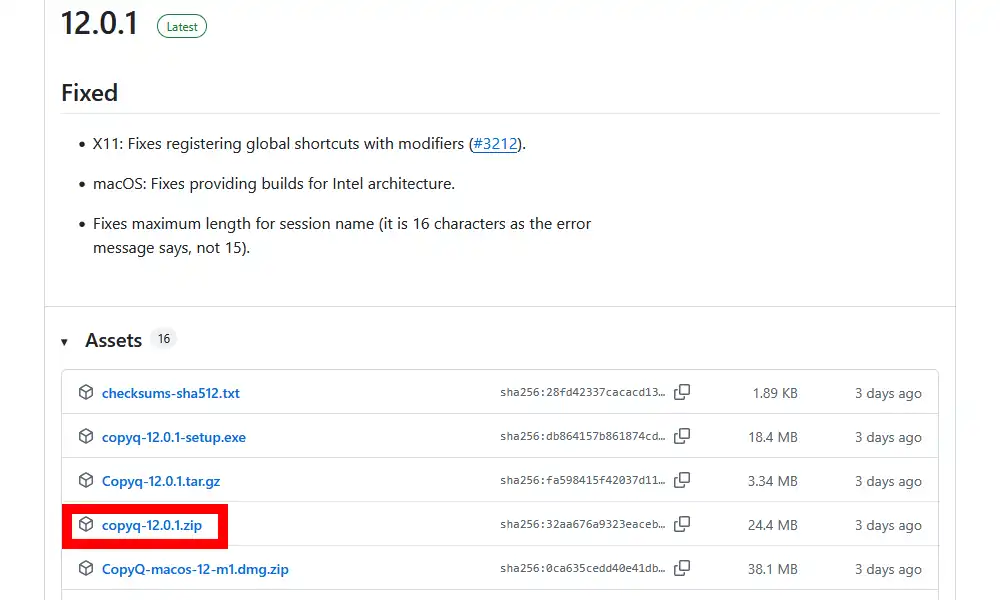Download Copyq-12.0.1.tar.gz source archive
Image resolution: width=1000 pixels, height=600 pixels.
click(160, 481)
